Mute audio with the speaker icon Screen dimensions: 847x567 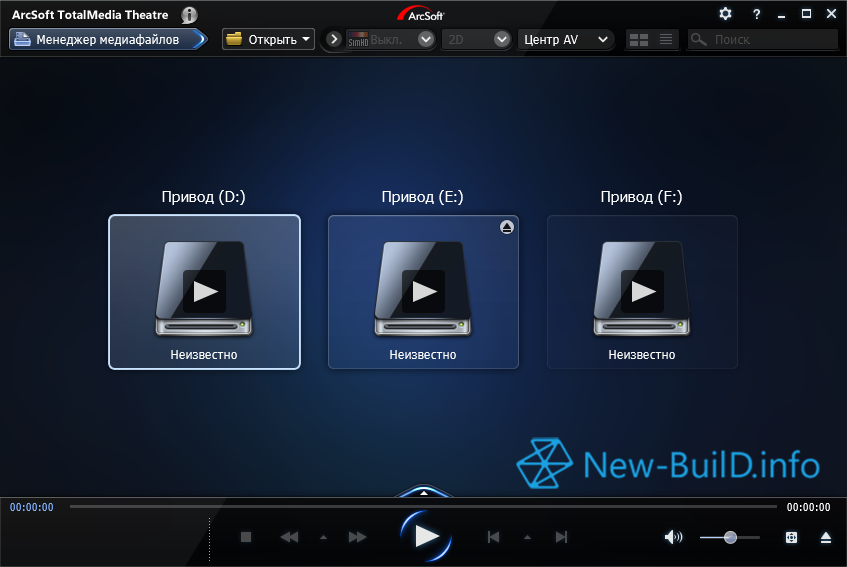(x=673, y=537)
